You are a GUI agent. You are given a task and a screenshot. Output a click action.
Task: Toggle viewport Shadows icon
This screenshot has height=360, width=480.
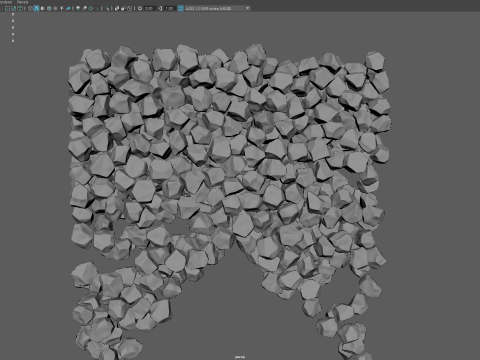(68, 8)
